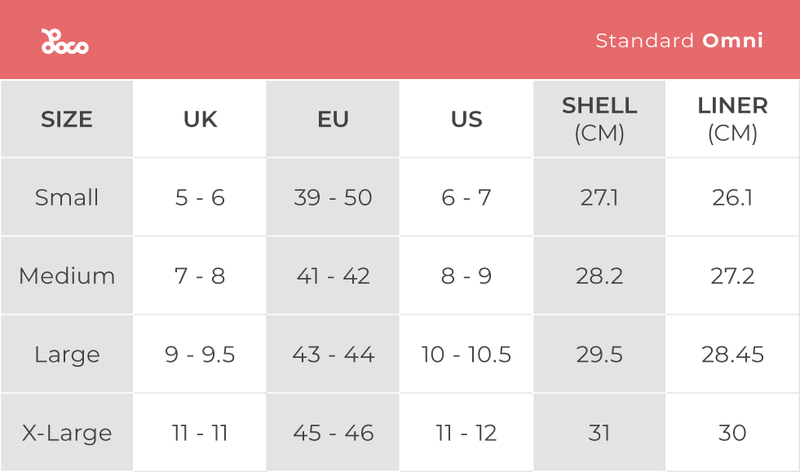The height and width of the screenshot is (472, 800).
Task: Click the US 8 - 9 cell
Action: (x=466, y=275)
